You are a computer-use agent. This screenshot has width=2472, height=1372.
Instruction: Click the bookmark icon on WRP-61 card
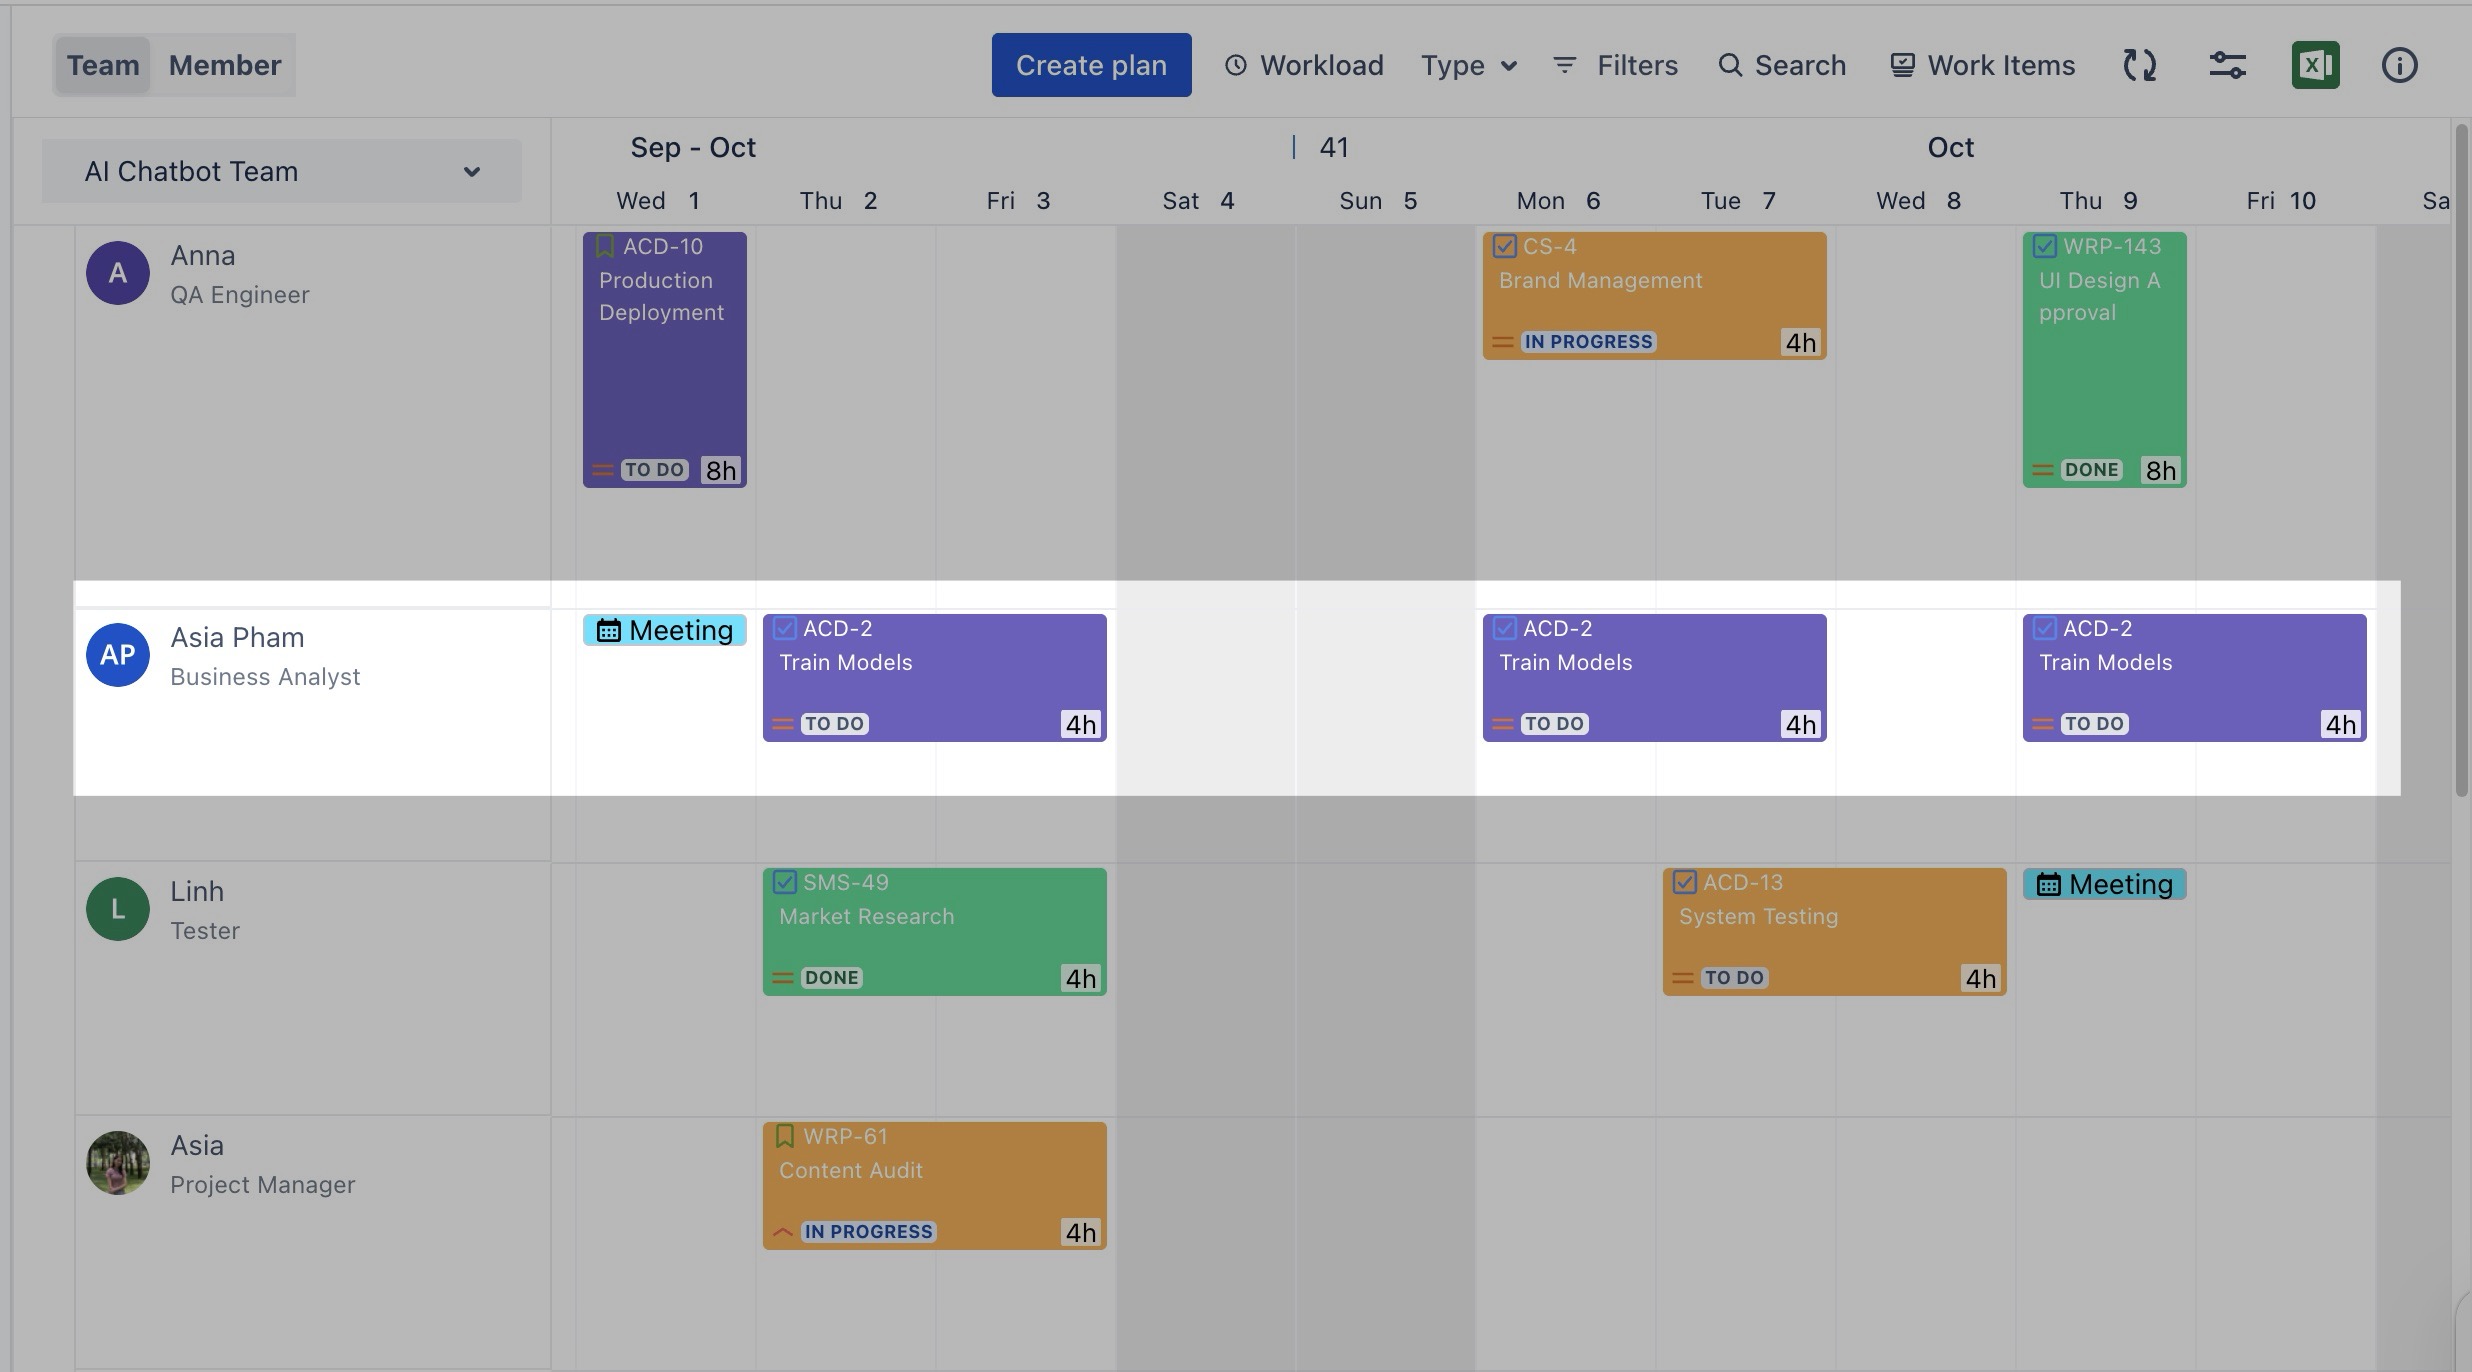(x=784, y=1136)
